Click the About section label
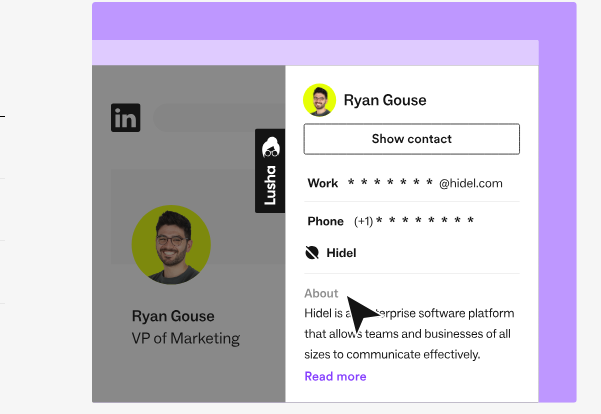This screenshot has height=414, width=601. point(321,293)
